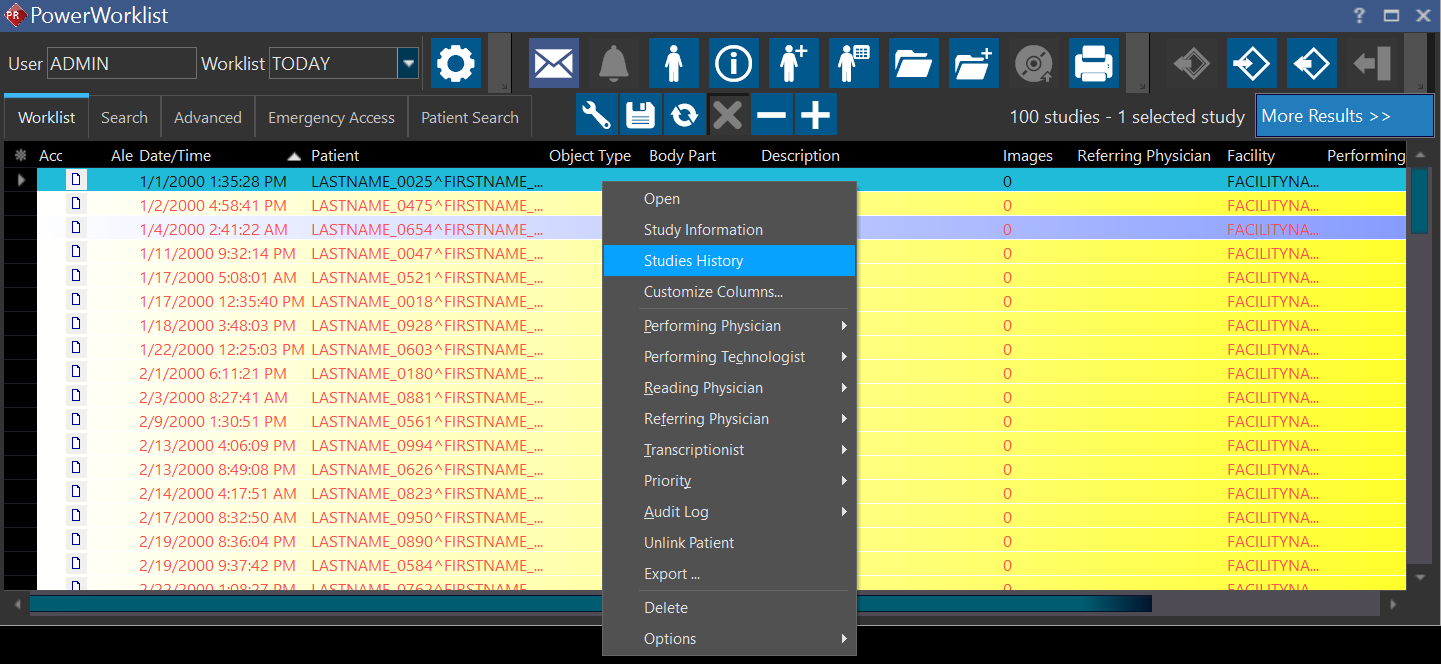The height and width of the screenshot is (664, 1441).
Task: Click the info circle icon
Action: point(733,64)
